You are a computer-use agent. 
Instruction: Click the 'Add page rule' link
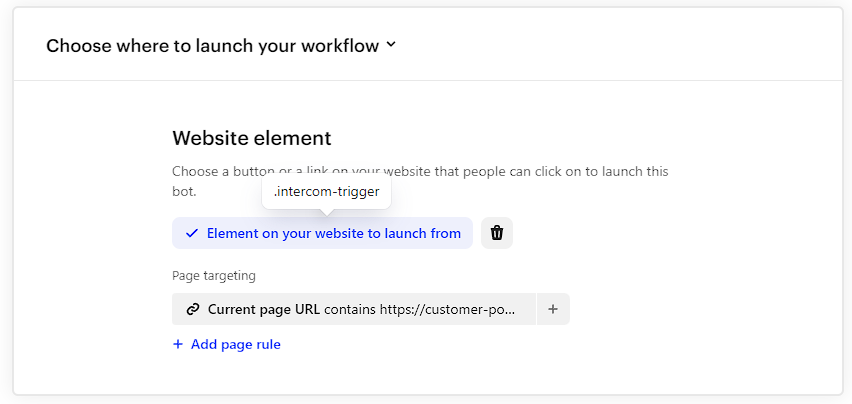pyautogui.click(x=236, y=344)
